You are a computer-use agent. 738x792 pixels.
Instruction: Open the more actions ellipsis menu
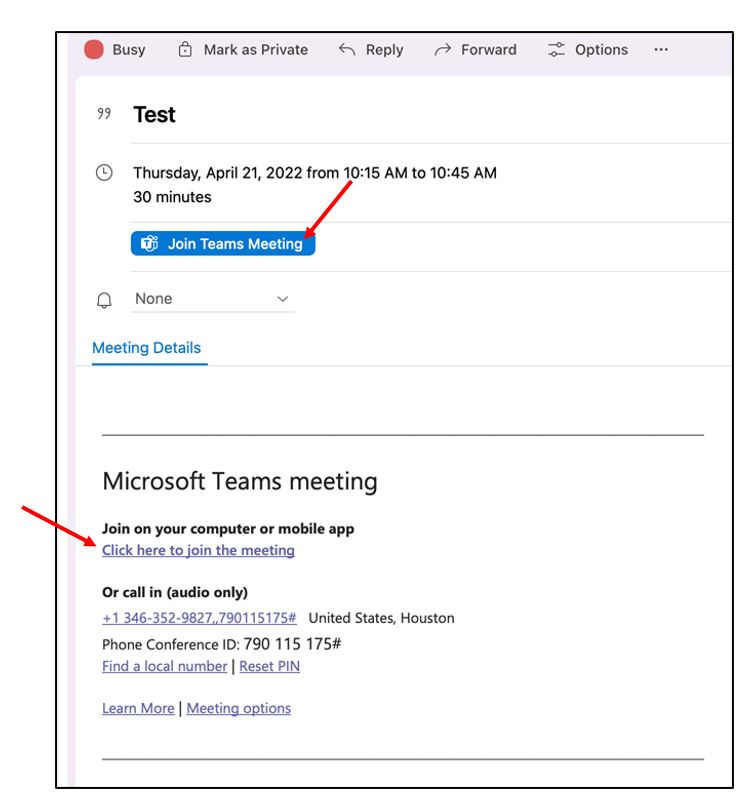(x=660, y=50)
